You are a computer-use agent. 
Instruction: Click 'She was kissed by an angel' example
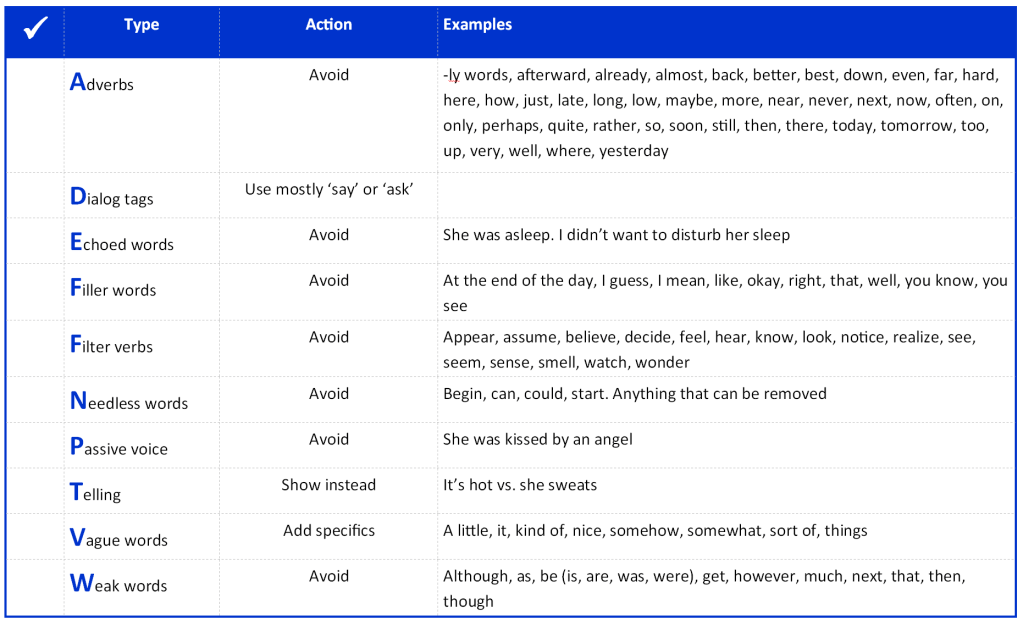537,439
